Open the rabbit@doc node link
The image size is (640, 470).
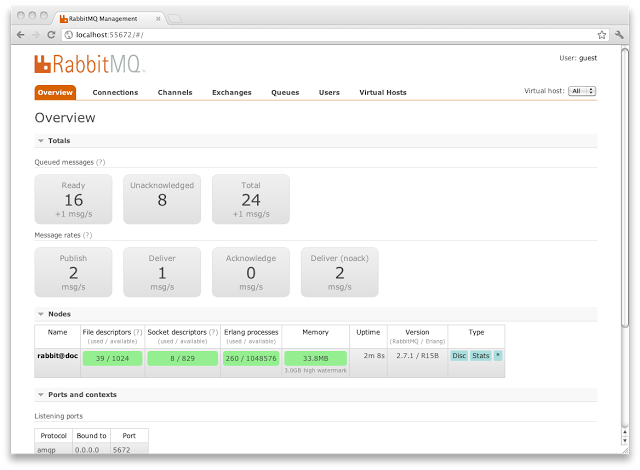point(58,356)
